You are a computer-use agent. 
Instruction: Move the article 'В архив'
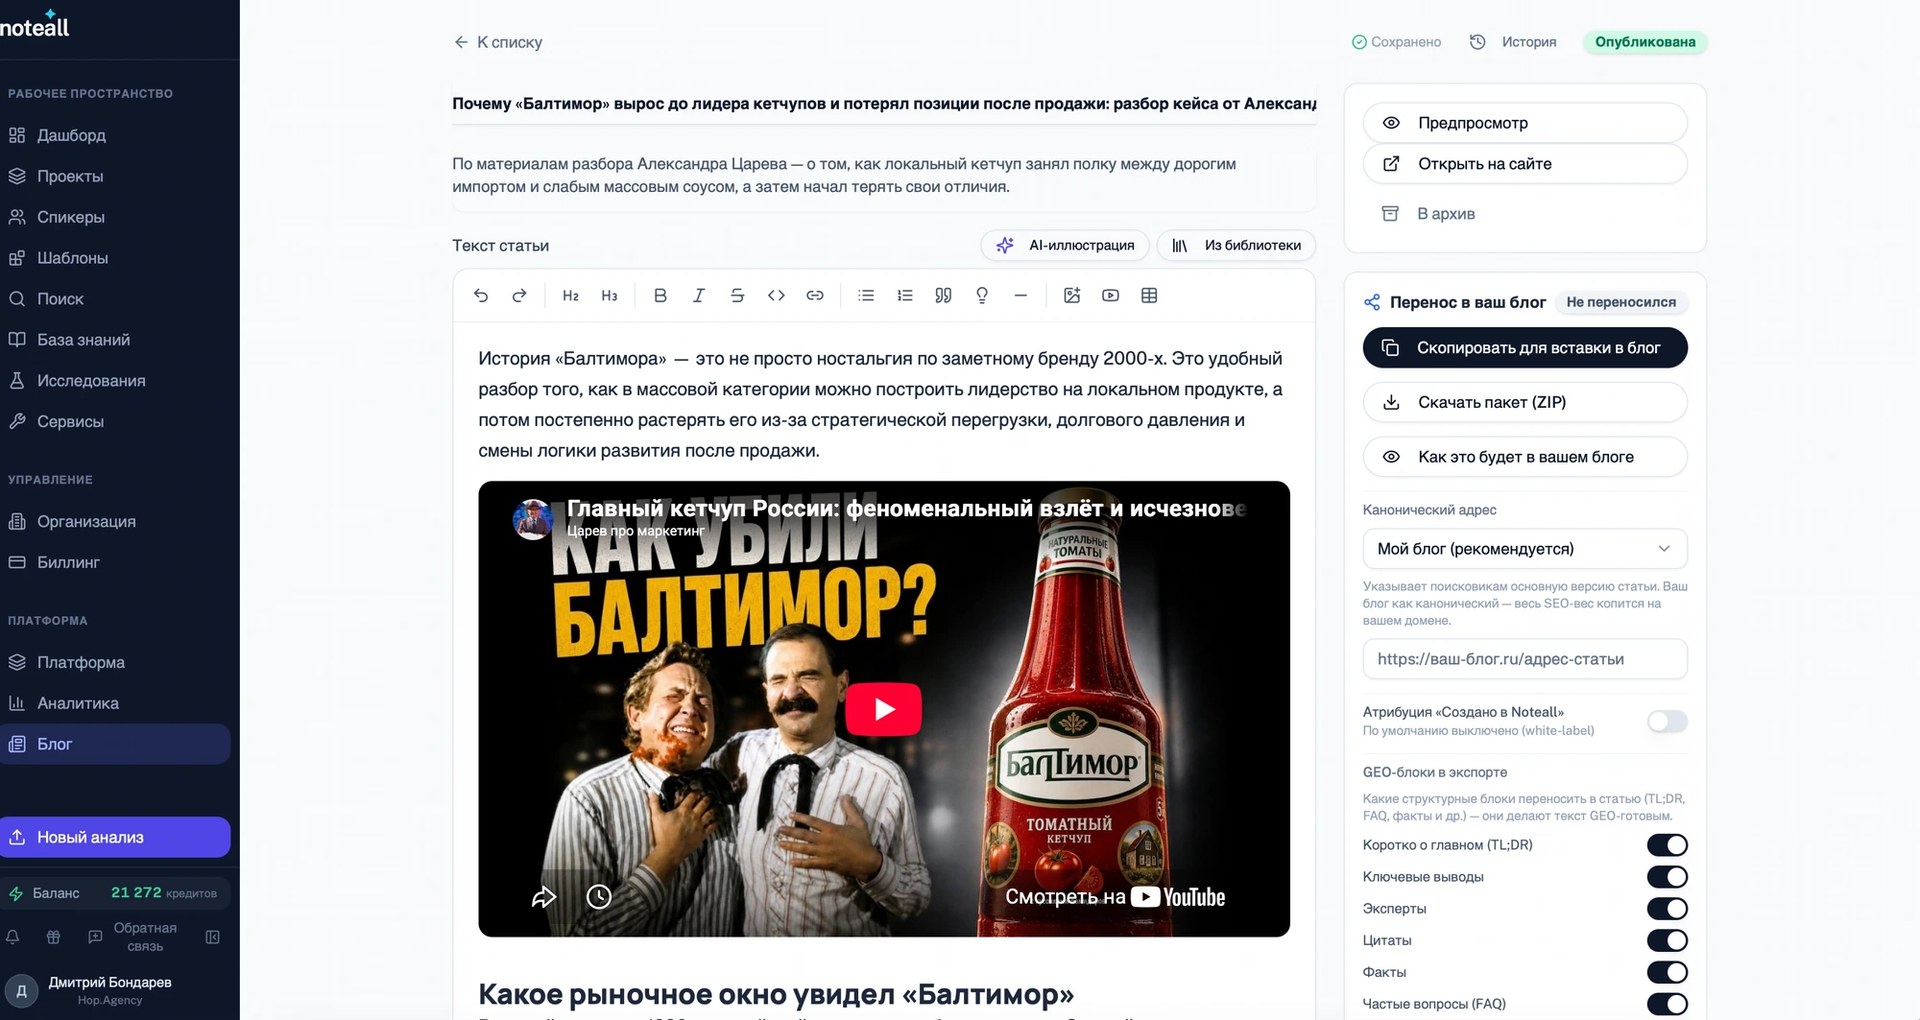(x=1525, y=214)
